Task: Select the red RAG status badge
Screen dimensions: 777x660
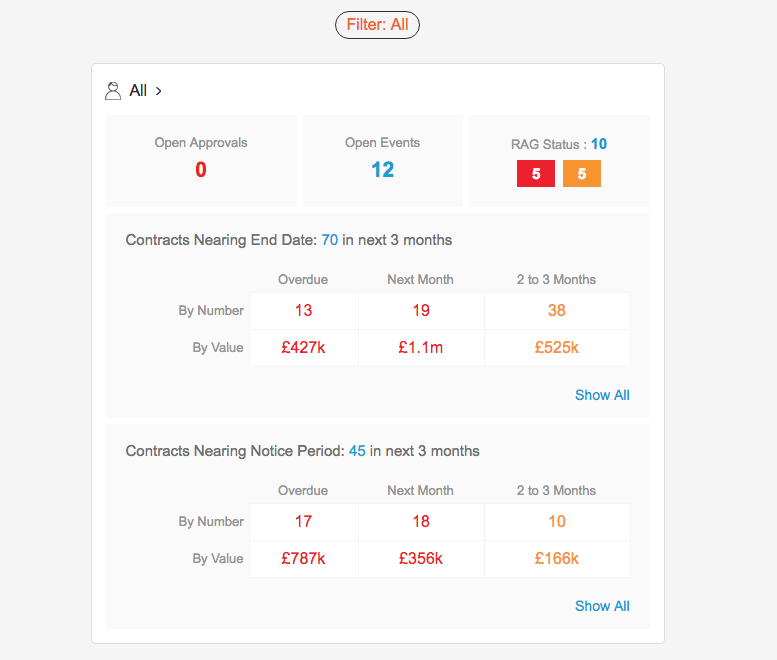Action: tap(536, 173)
